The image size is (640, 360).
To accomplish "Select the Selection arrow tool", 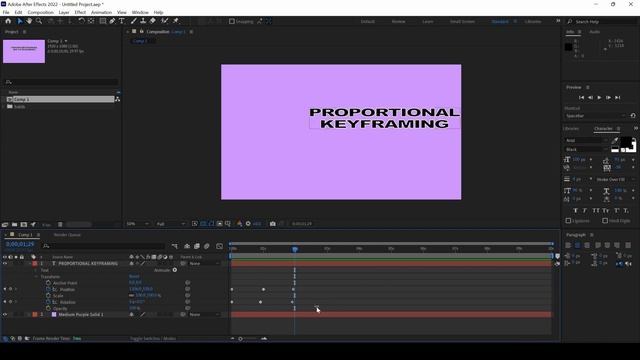I will point(19,21).
